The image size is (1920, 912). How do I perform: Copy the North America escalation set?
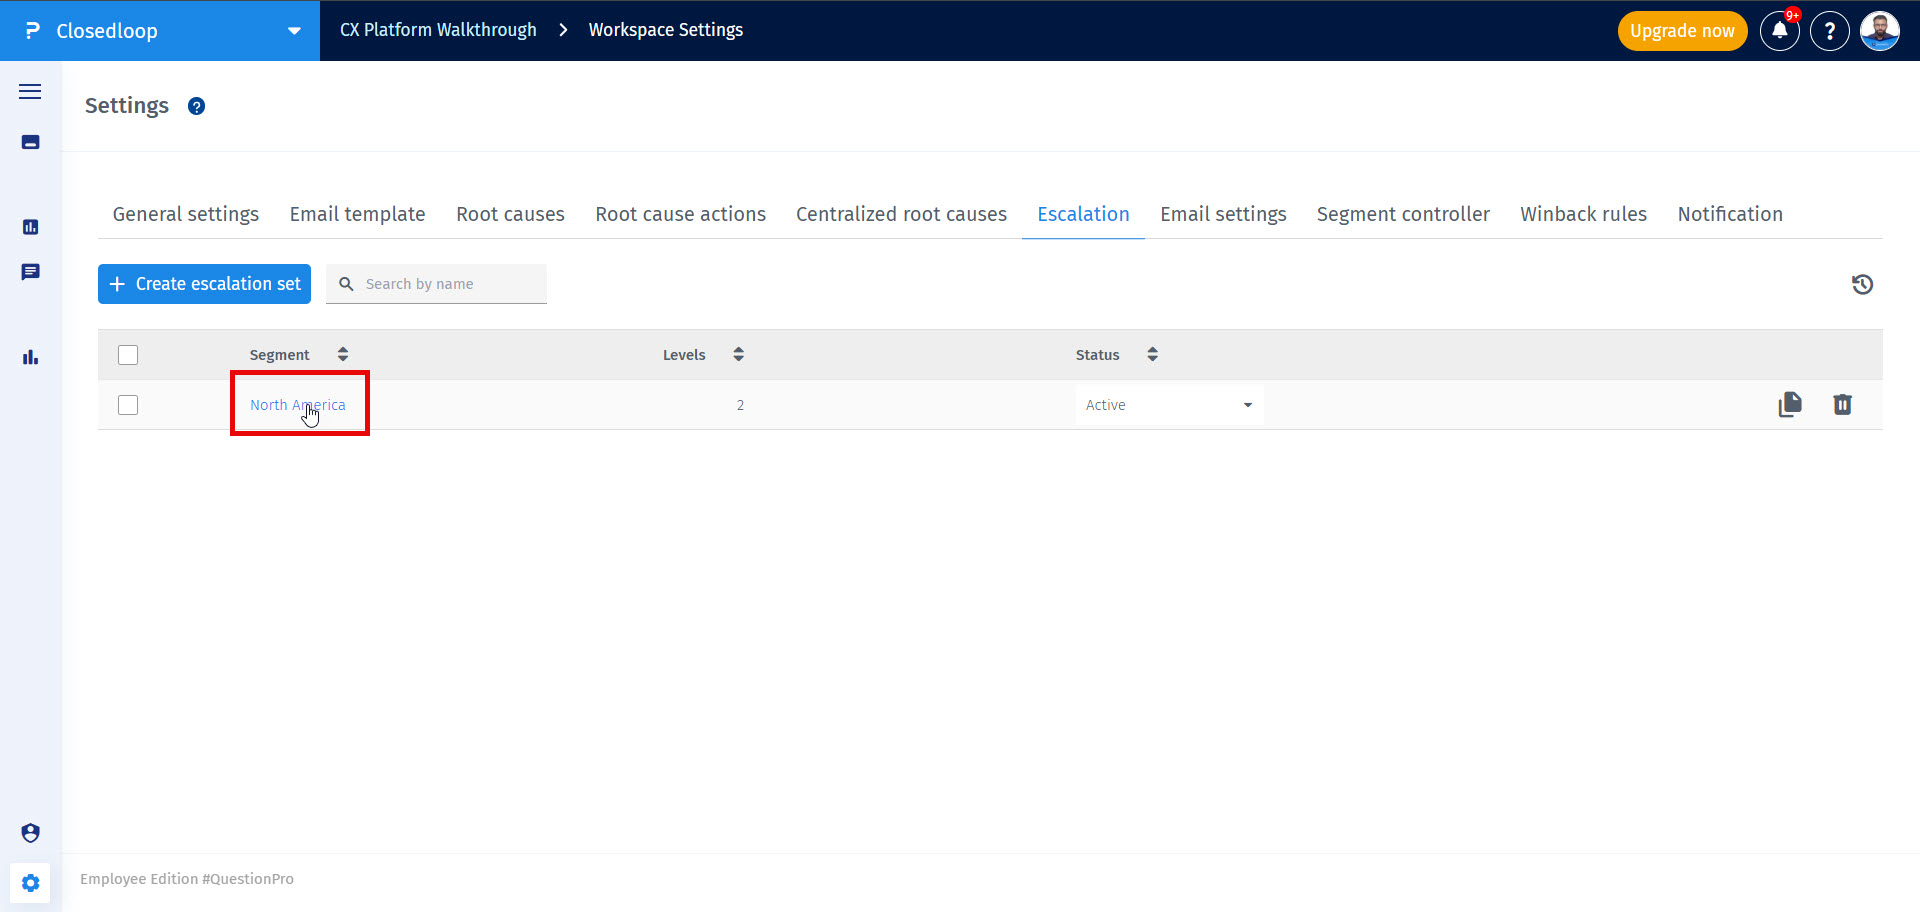pos(1791,405)
